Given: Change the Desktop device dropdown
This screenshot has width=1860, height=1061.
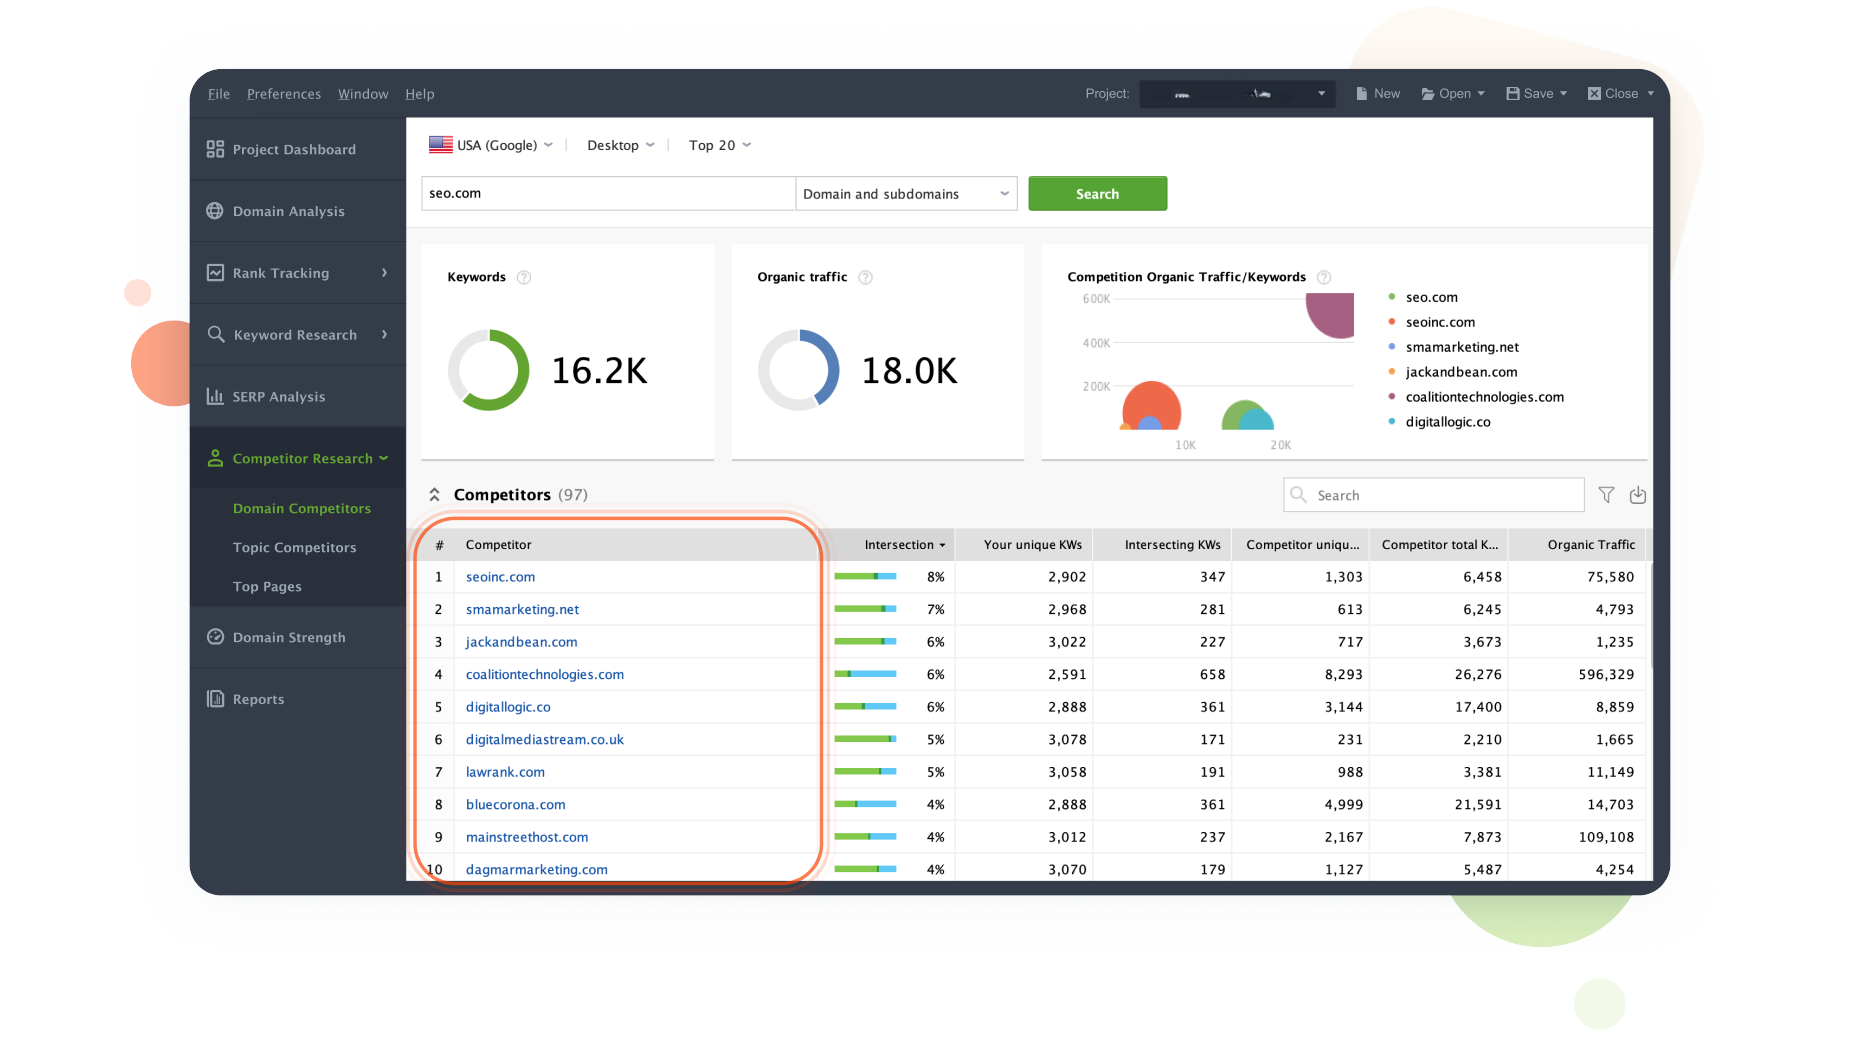Looking at the screenshot, I should [621, 145].
